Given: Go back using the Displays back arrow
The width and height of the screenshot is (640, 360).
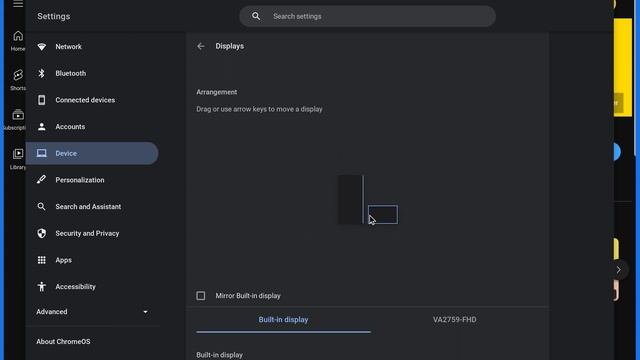Looking at the screenshot, I should (x=201, y=46).
